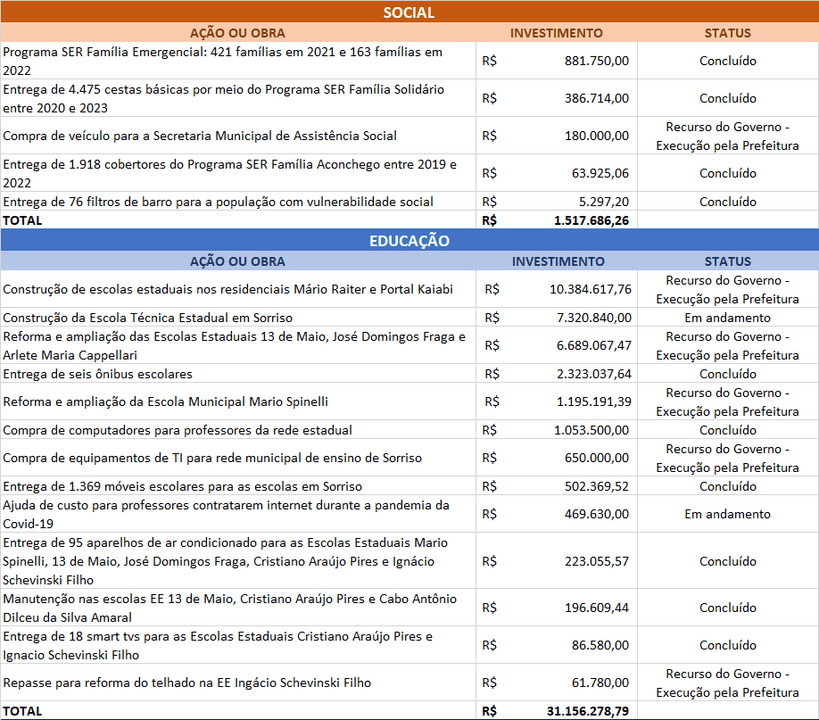Select the STATUS column header under EDUCAÇÃO
The width and height of the screenshot is (819, 720).
click(727, 261)
